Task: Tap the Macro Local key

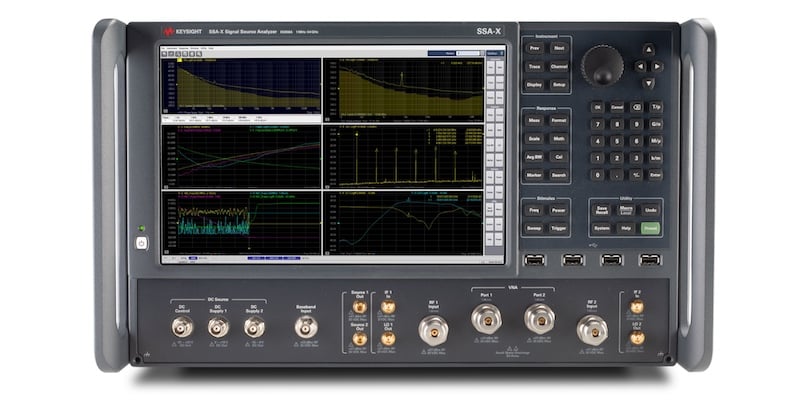Action: click(x=626, y=210)
